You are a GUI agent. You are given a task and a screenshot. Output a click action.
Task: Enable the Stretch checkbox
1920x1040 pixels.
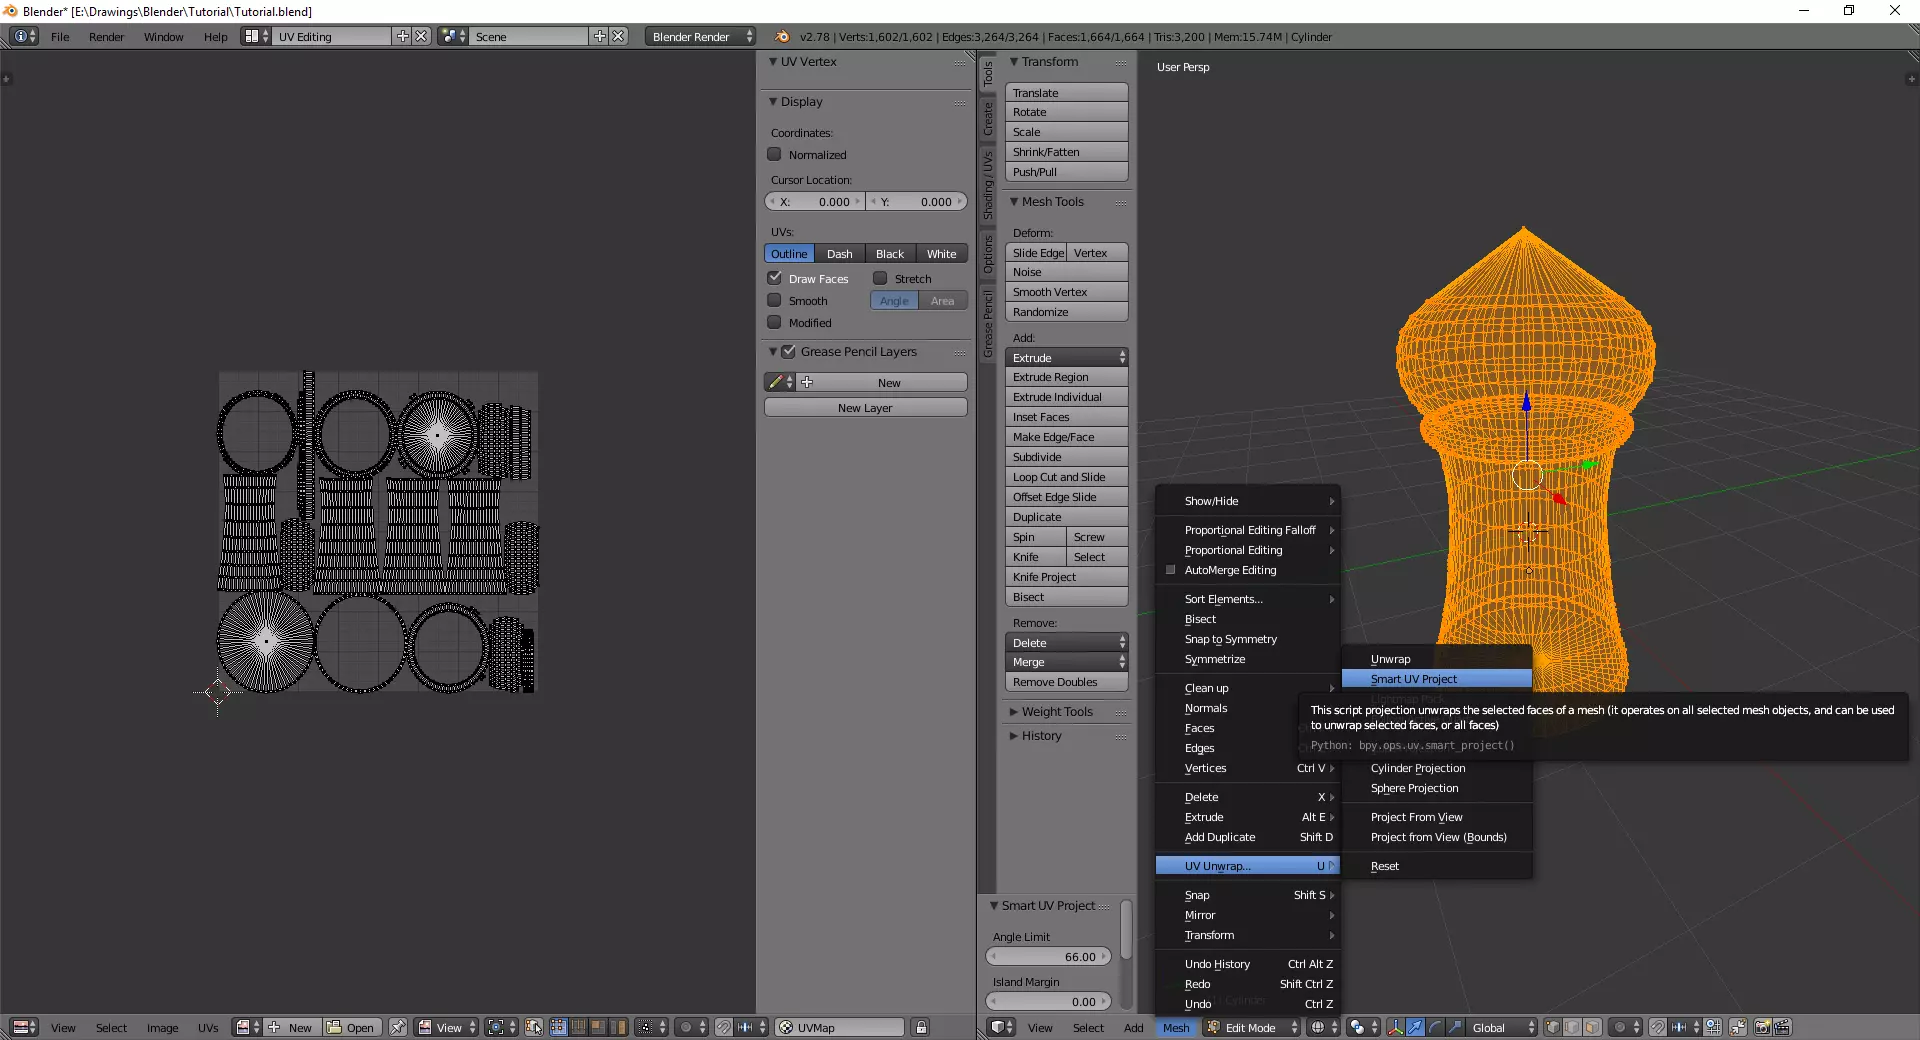880,278
